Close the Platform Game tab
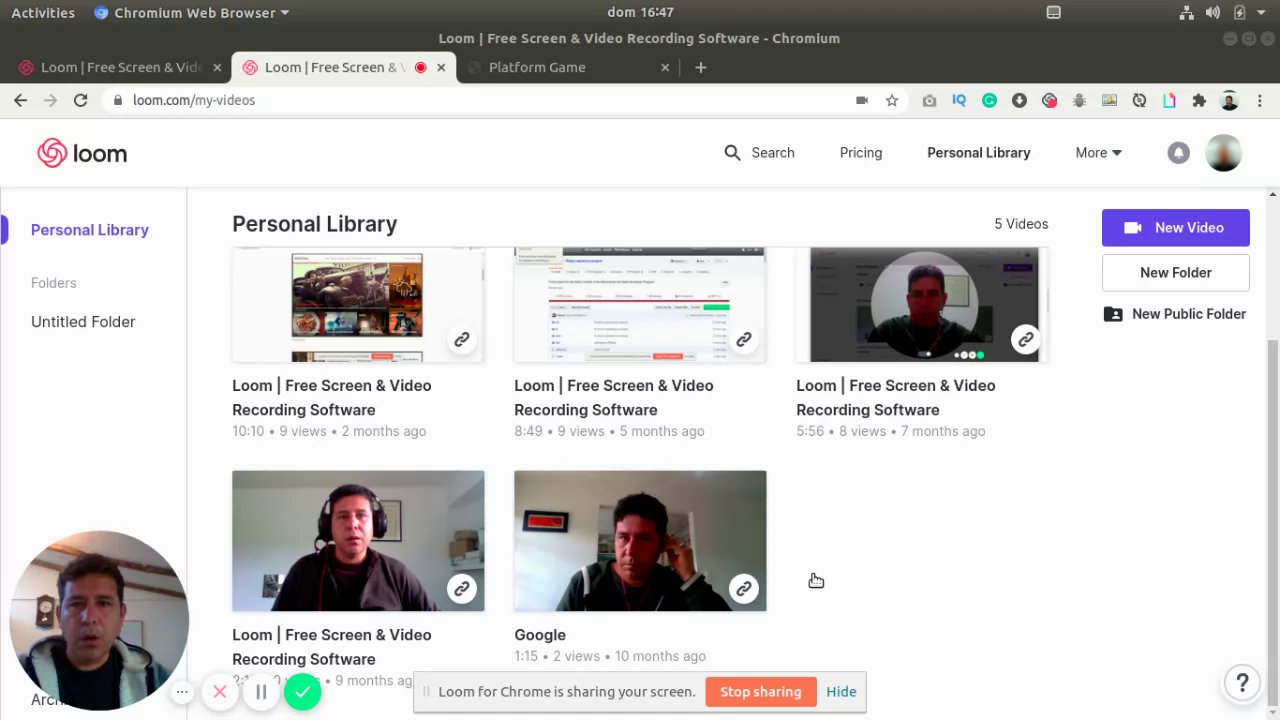 click(665, 67)
